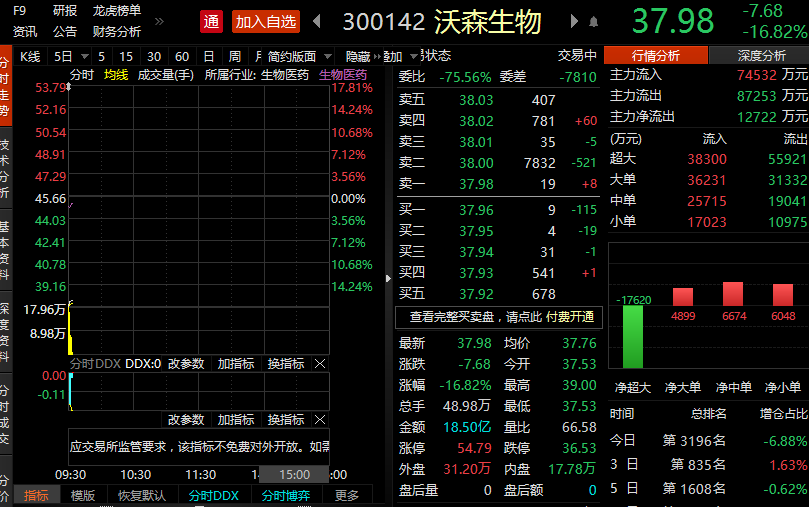Toggle the 分时博弈 indicator at bottom
Screen dimensions: 809x507
click(x=285, y=495)
